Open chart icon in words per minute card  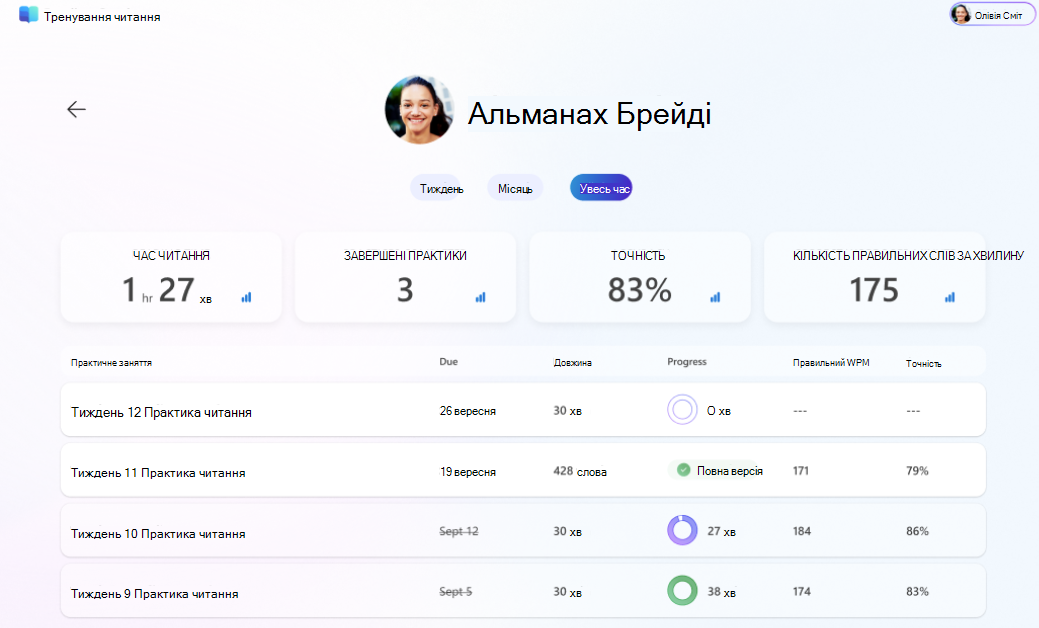click(950, 297)
